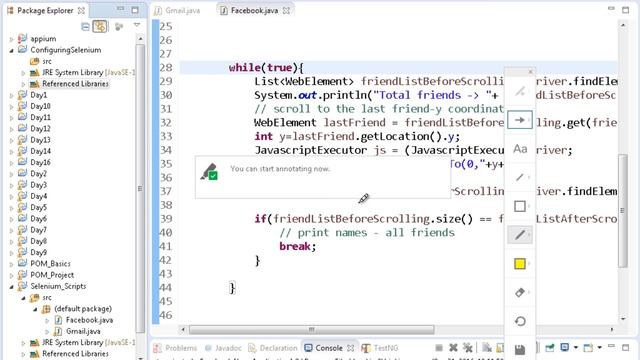This screenshot has height=360, width=640.
Task: Select Gmail.java in Package Explorer
Action: coord(83,331)
